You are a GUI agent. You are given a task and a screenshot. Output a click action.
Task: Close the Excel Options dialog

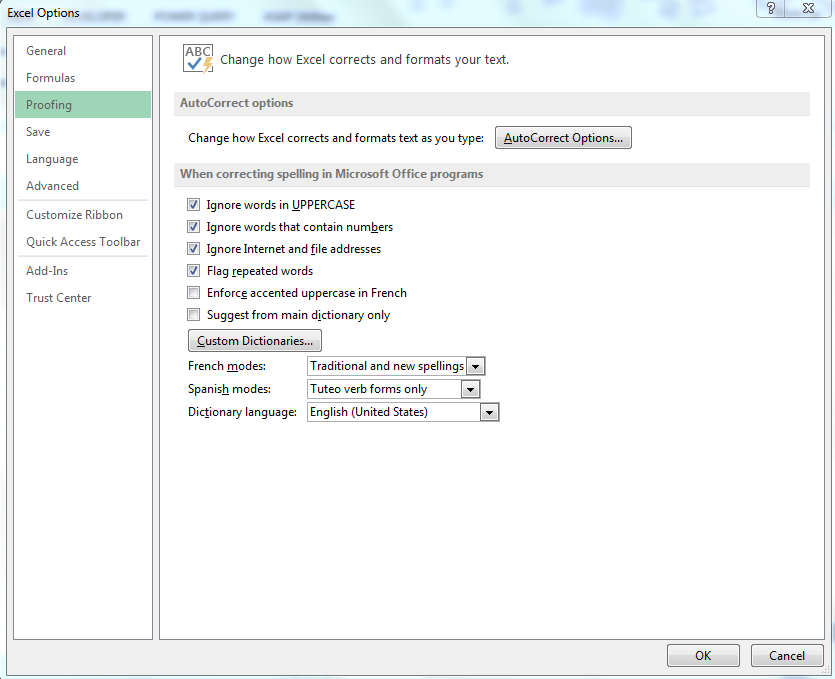[806, 9]
